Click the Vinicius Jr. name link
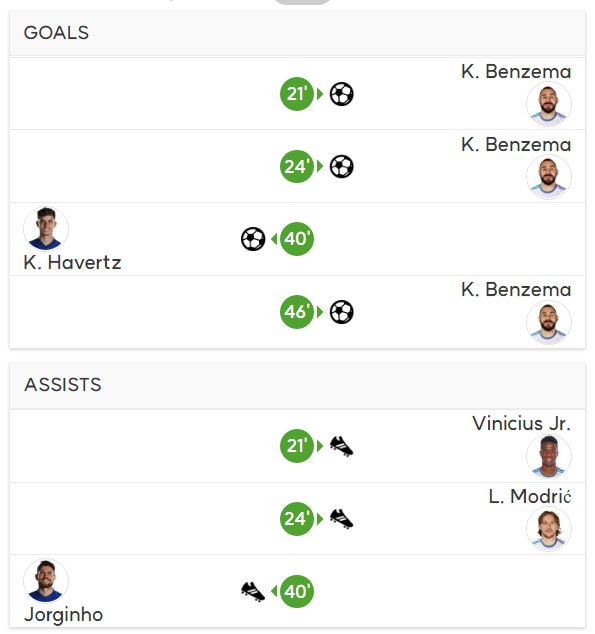Image resolution: width=595 pixels, height=634 pixels. (x=521, y=423)
